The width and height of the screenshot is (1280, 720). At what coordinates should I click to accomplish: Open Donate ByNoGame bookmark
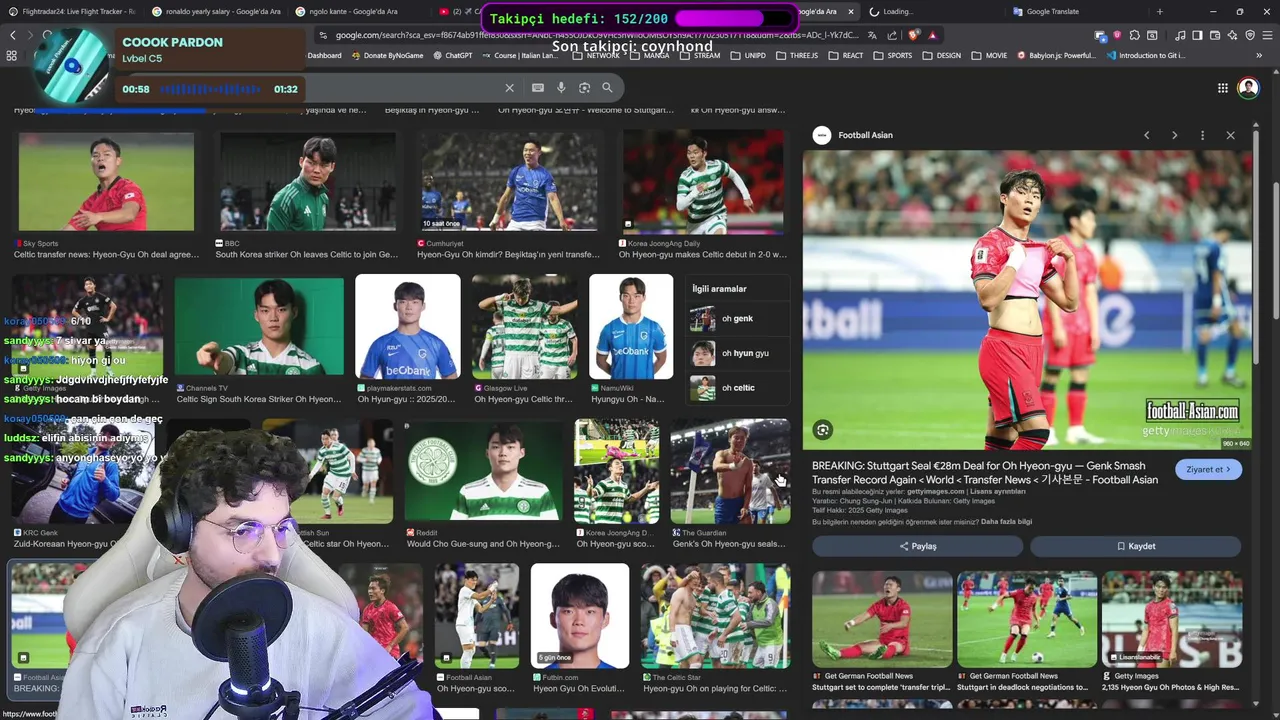tap(387, 56)
